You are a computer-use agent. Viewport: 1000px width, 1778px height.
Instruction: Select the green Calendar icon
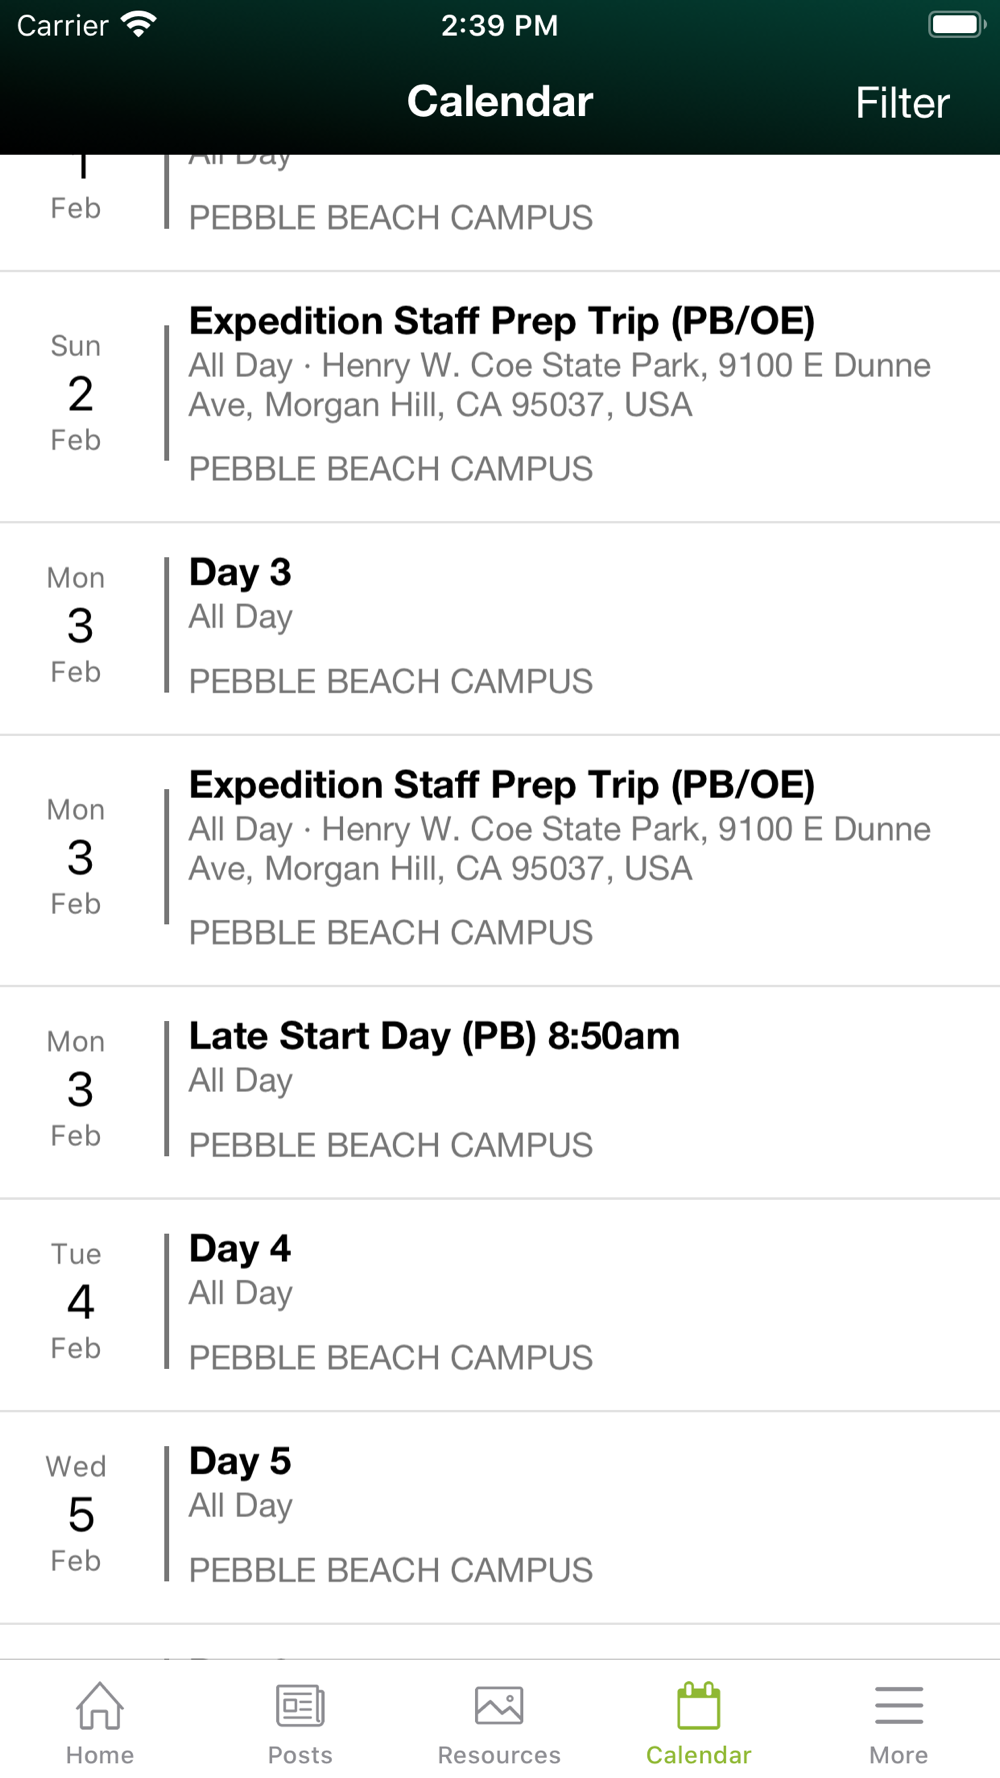point(698,1705)
